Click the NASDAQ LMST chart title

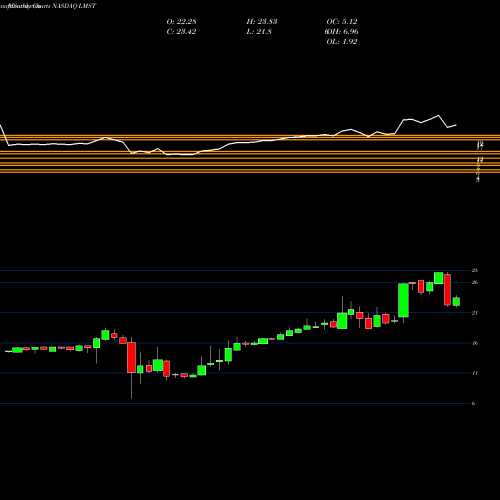(74, 6)
